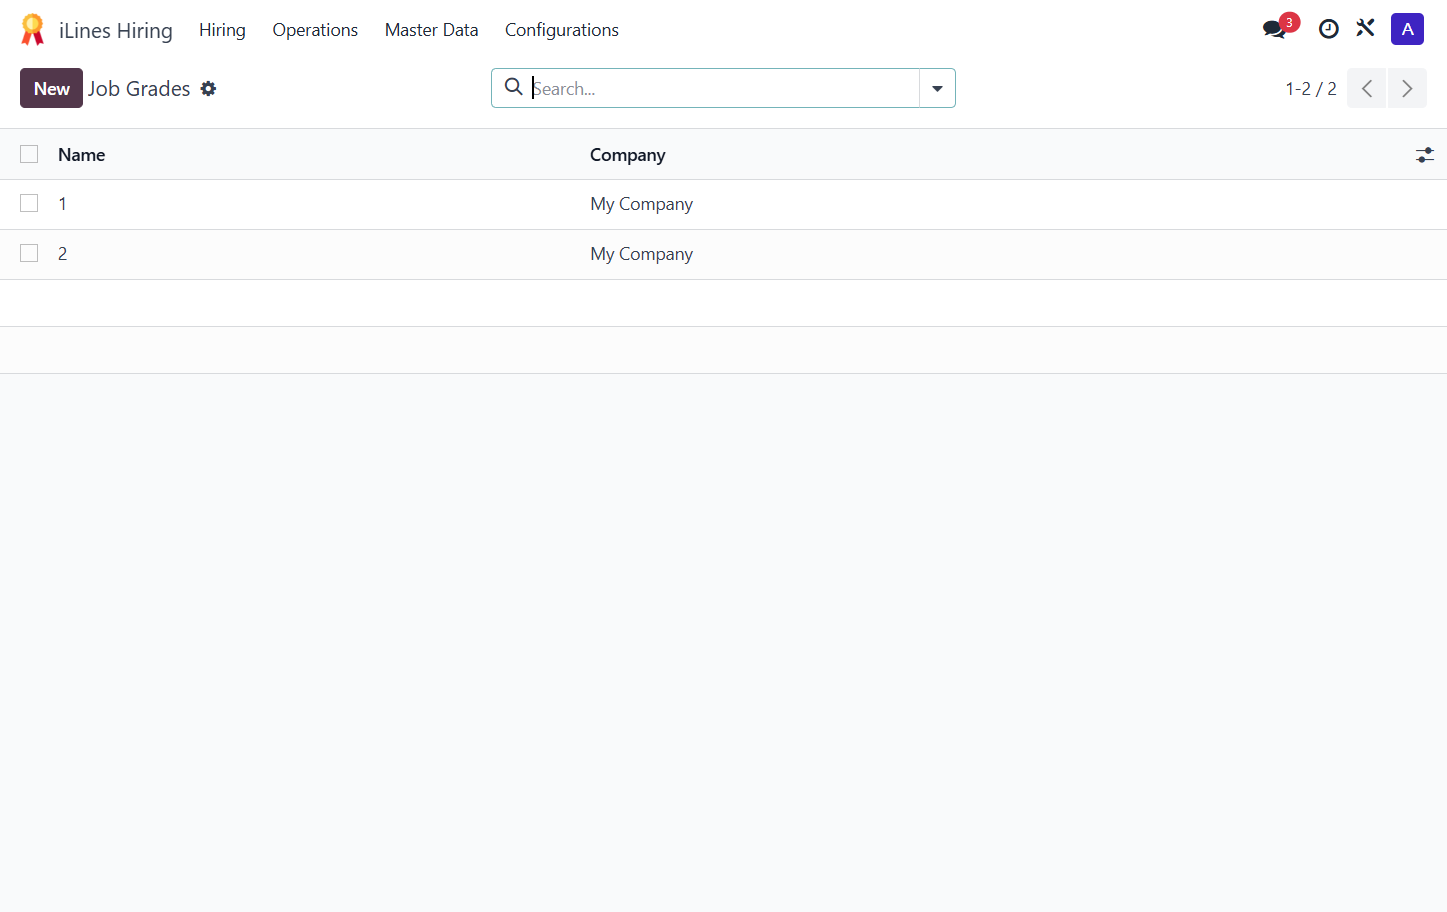This screenshot has width=1447, height=912.
Task: Click My Company in grade 2 row
Action: click(x=641, y=254)
